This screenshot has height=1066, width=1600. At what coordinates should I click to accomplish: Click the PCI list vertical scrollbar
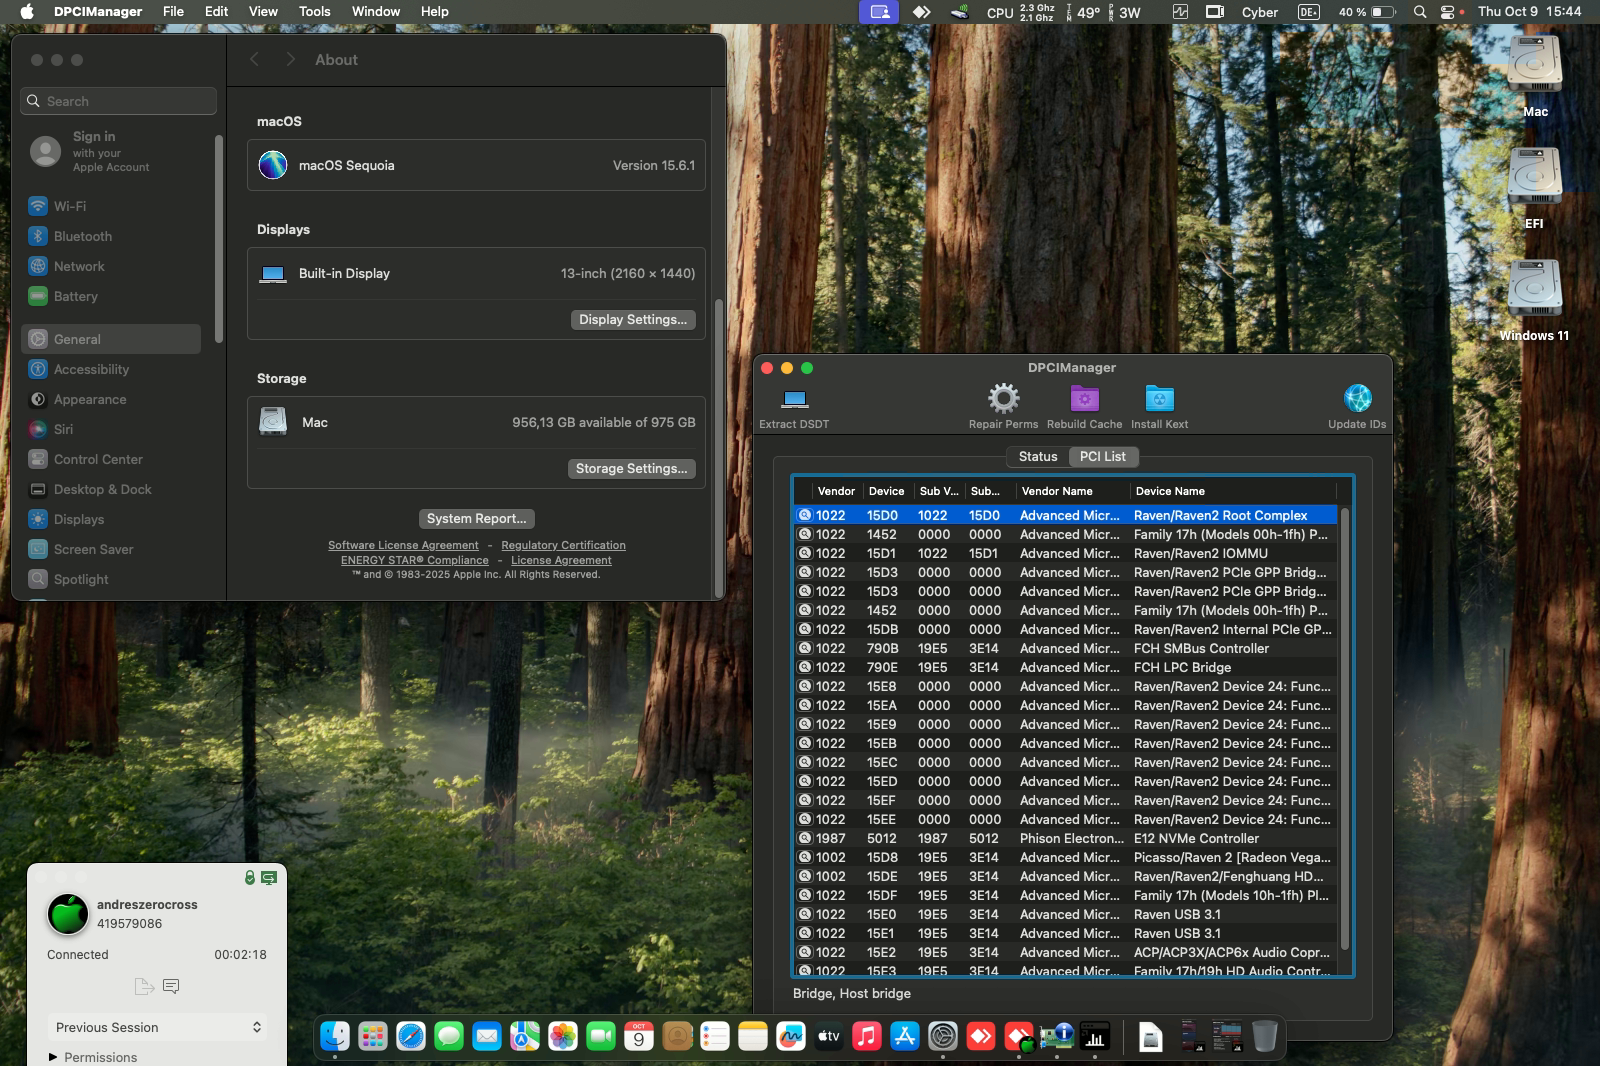point(1345,728)
